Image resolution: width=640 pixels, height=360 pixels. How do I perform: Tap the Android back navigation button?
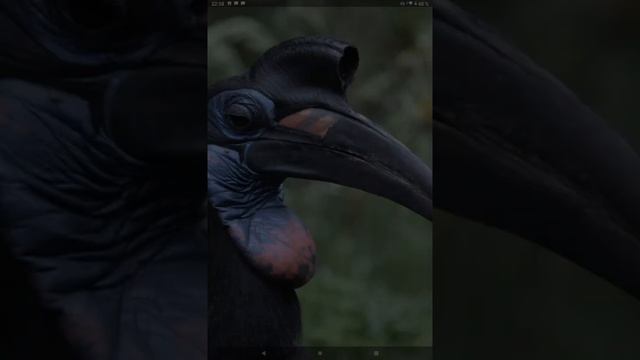click(x=264, y=353)
